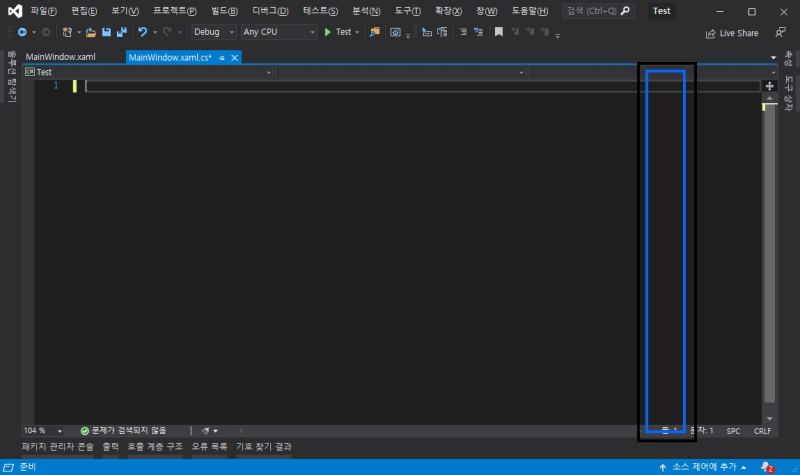Click the Clear Bookmarks icon
The image size is (800, 475).
(x=545, y=32)
